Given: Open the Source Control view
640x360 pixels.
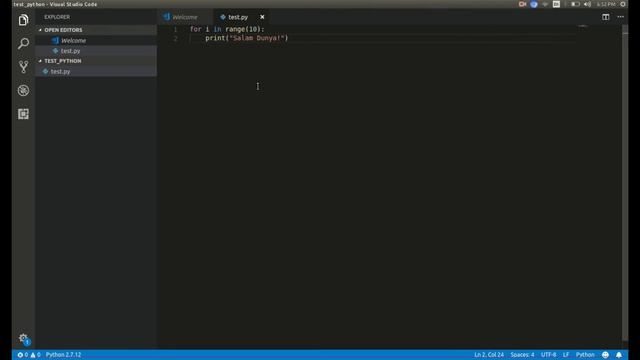Looking at the screenshot, I should pyautogui.click(x=23, y=67).
